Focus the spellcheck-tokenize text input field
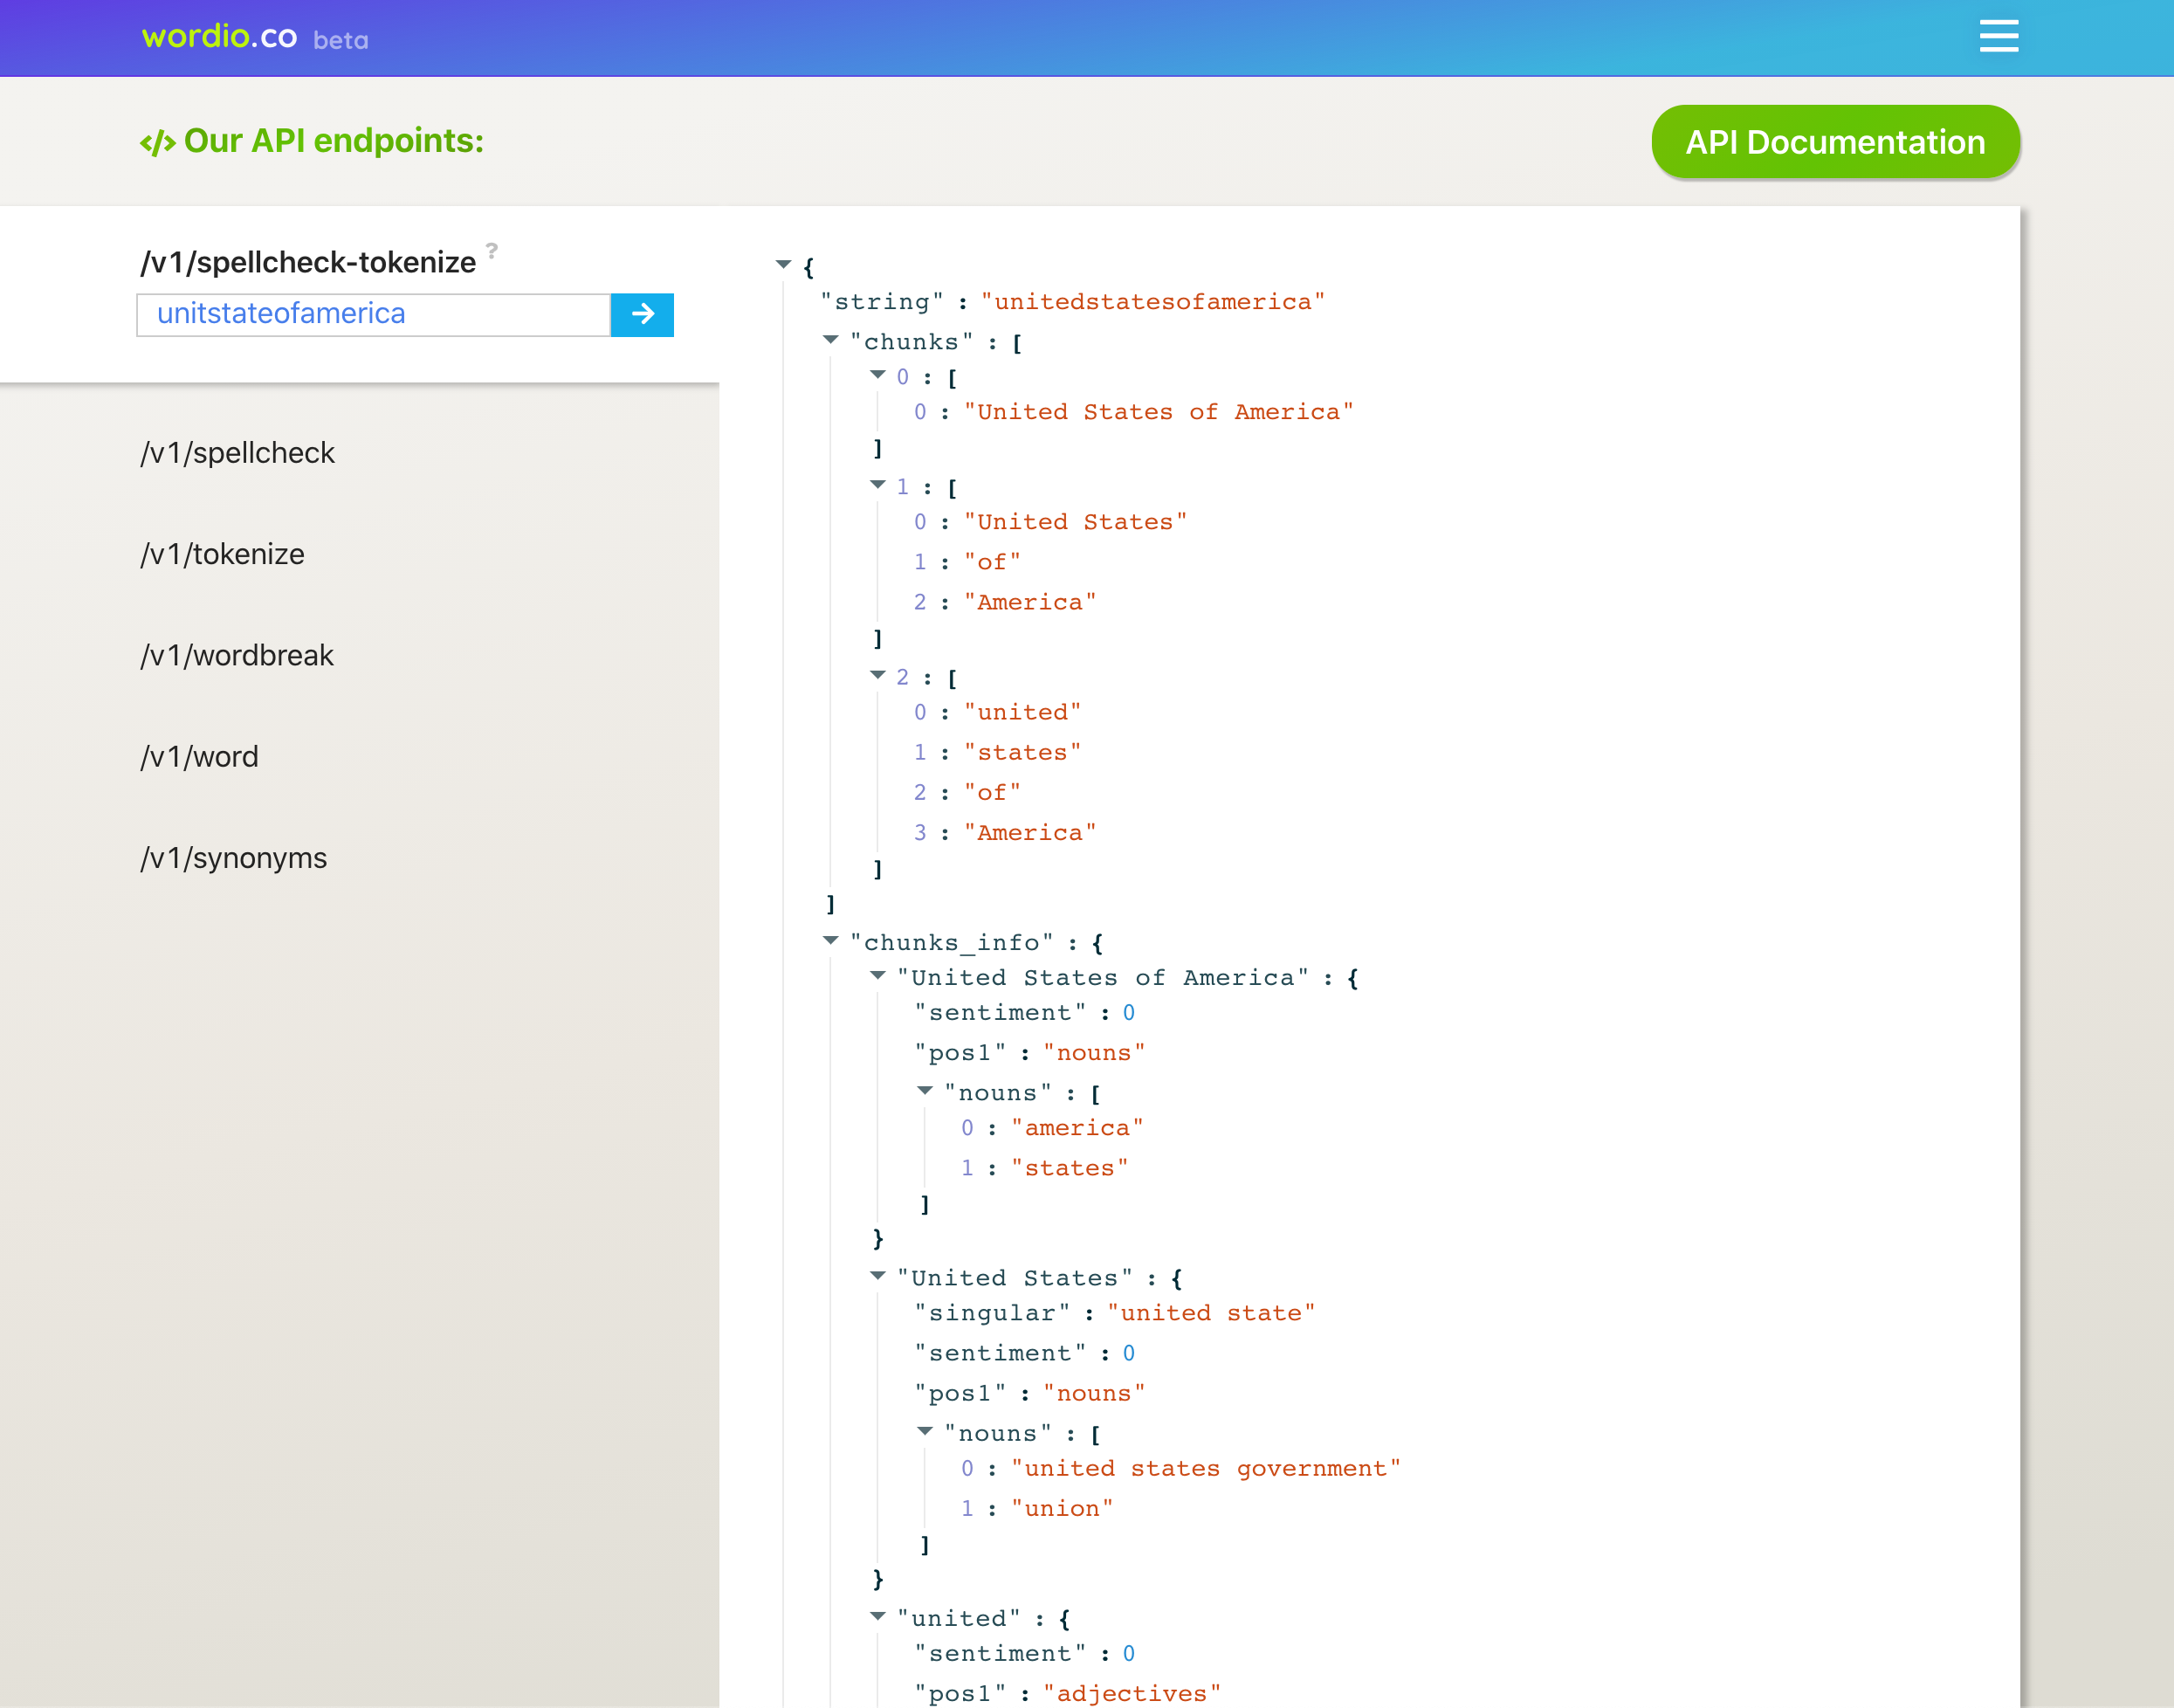Viewport: 2174px width, 1708px height. pos(373,315)
